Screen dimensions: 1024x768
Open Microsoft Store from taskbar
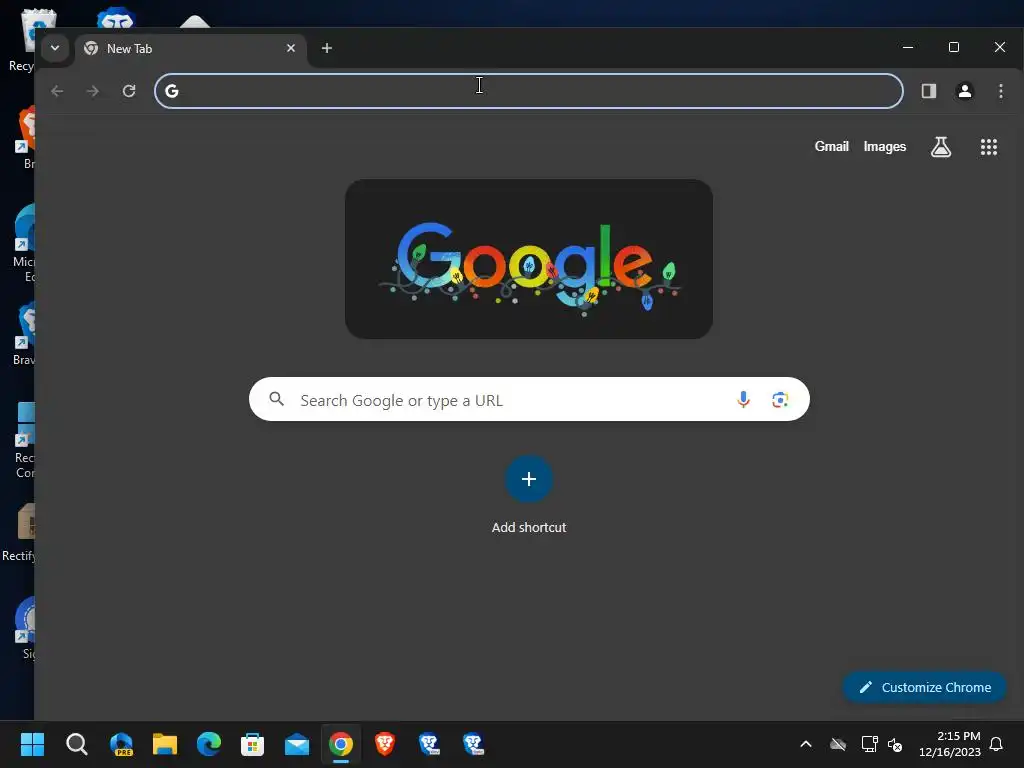[x=253, y=744]
